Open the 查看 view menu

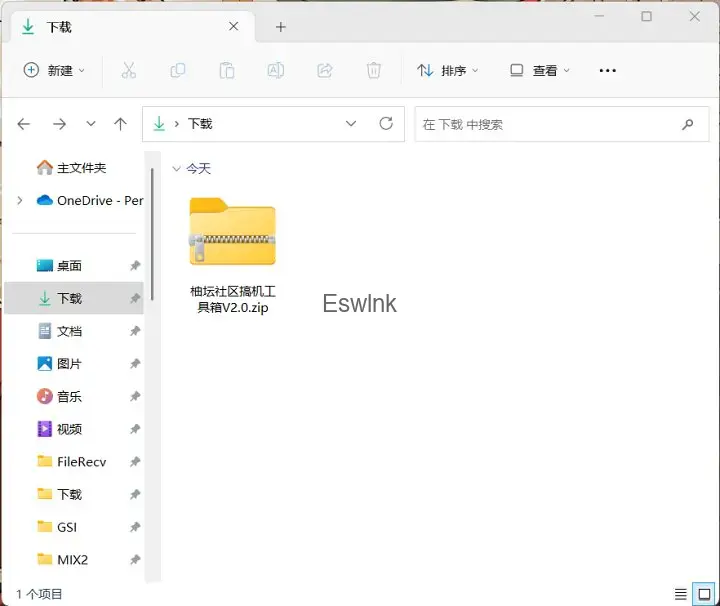540,70
